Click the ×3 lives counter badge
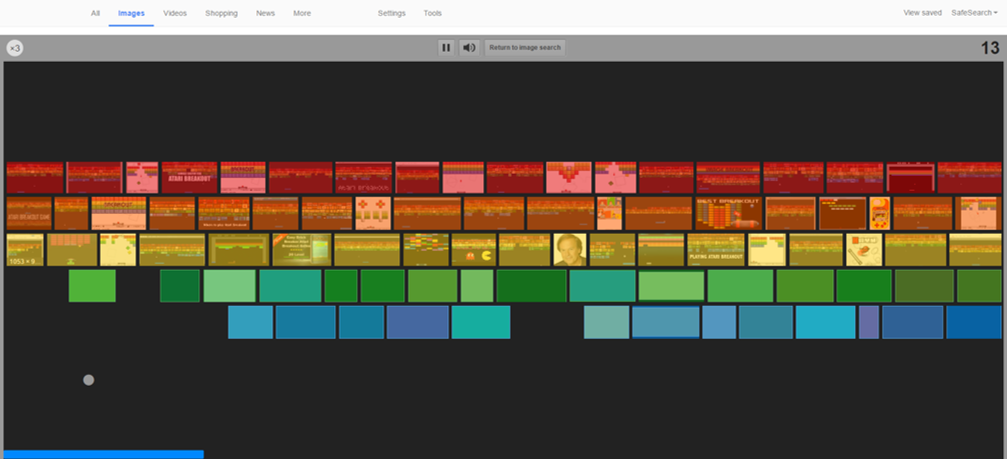The image size is (1007, 459). [x=15, y=48]
